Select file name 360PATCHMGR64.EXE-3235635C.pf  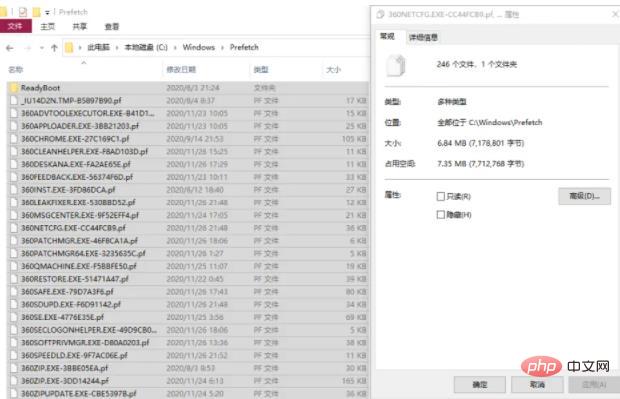coord(83,253)
